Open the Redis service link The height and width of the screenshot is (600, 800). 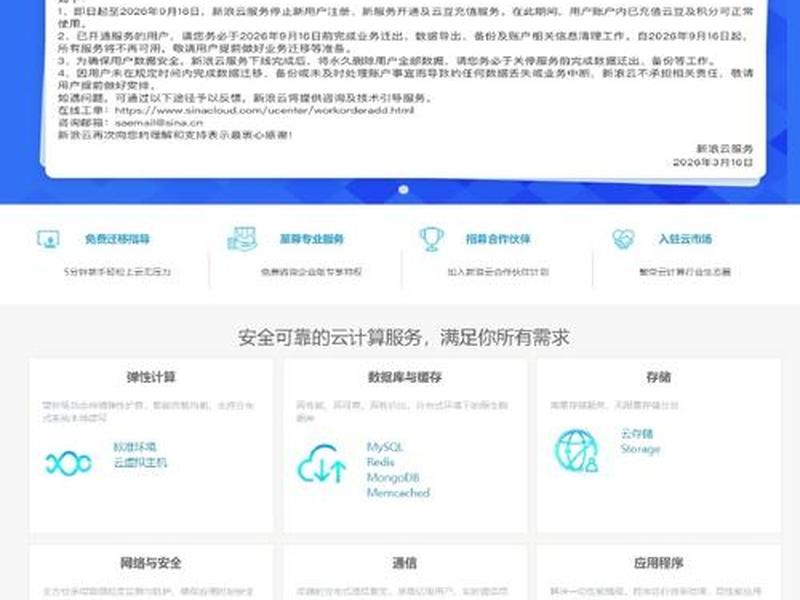(x=381, y=462)
